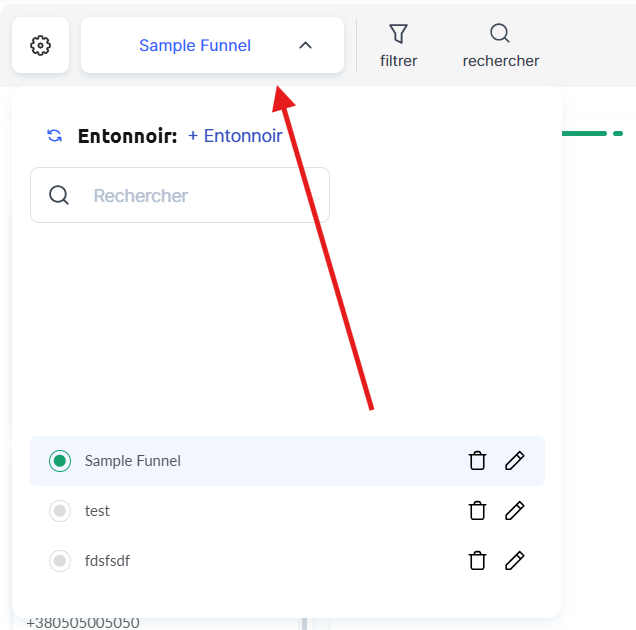The image size is (636, 630).
Task: Select the Sample Funnel radio button
Action: (x=60, y=461)
